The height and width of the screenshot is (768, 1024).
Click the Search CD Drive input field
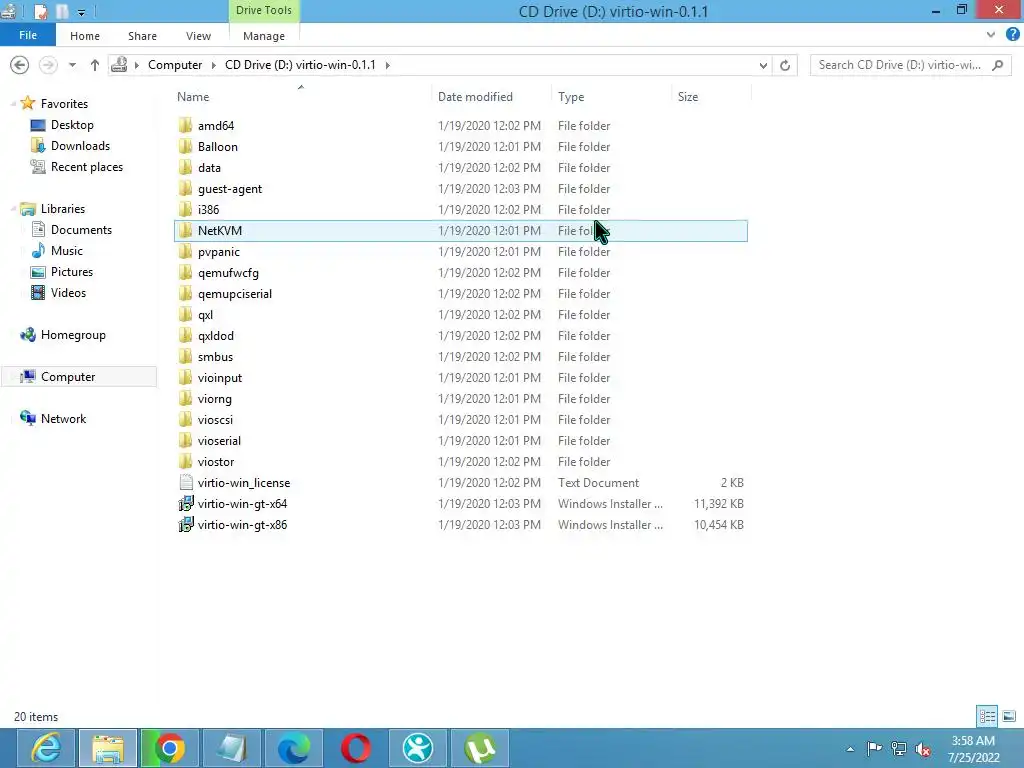901,65
